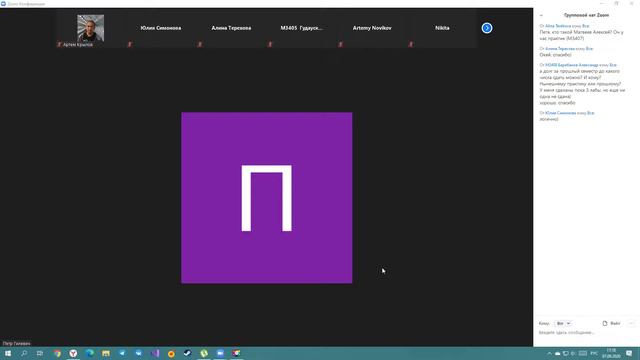
Task: Open the orange circle app on taskbar
Action: click(x=171, y=353)
